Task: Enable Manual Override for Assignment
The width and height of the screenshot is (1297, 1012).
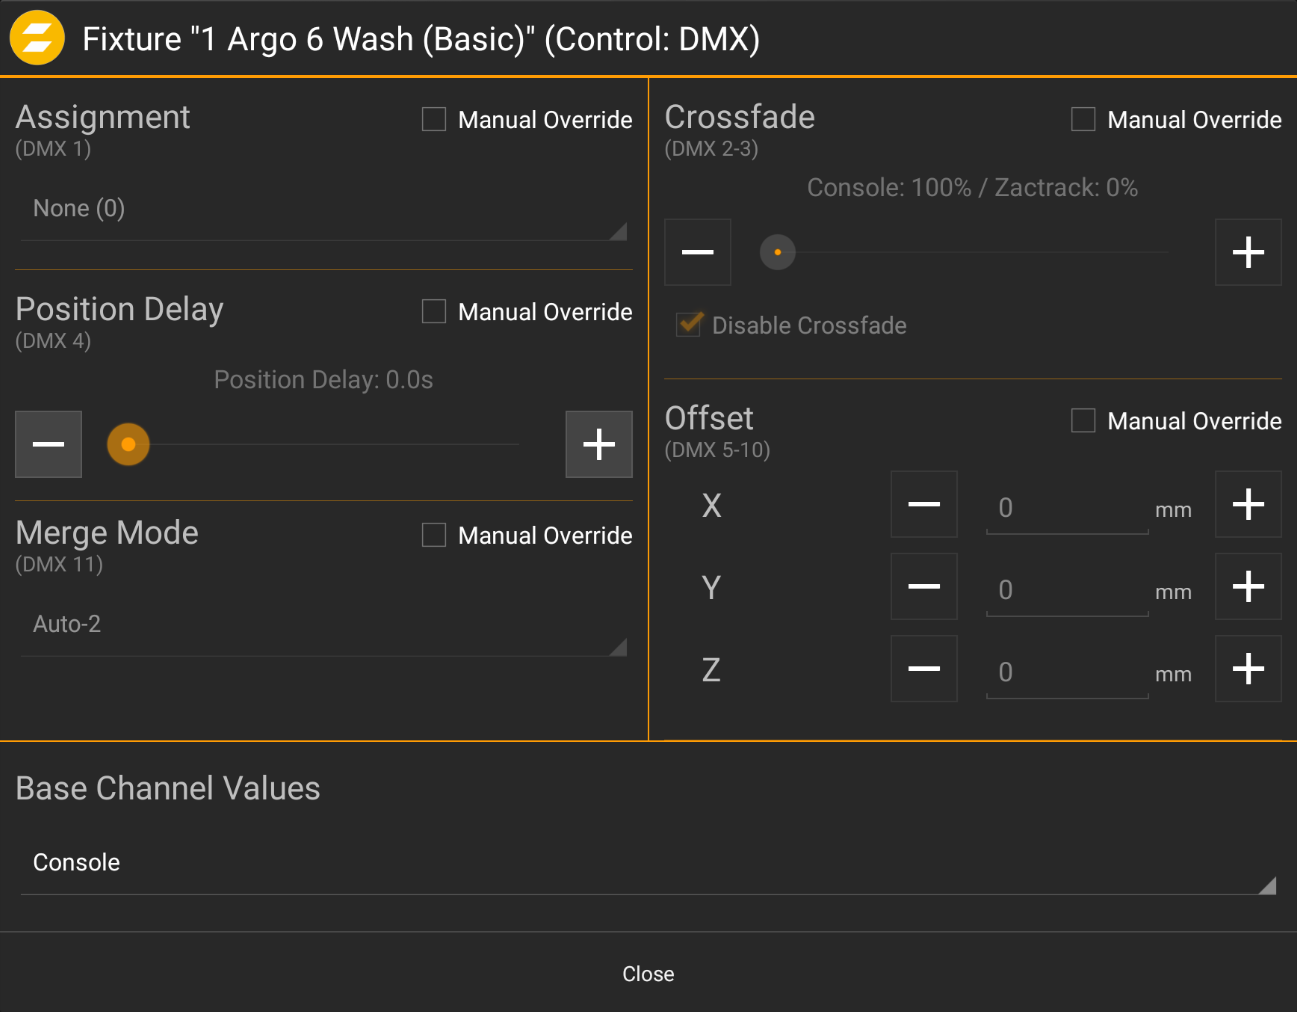Action: pyautogui.click(x=433, y=118)
